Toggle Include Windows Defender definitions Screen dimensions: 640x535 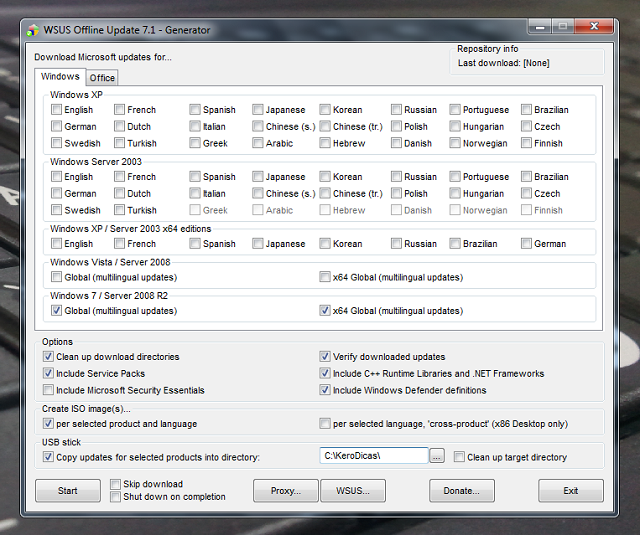(x=325, y=390)
